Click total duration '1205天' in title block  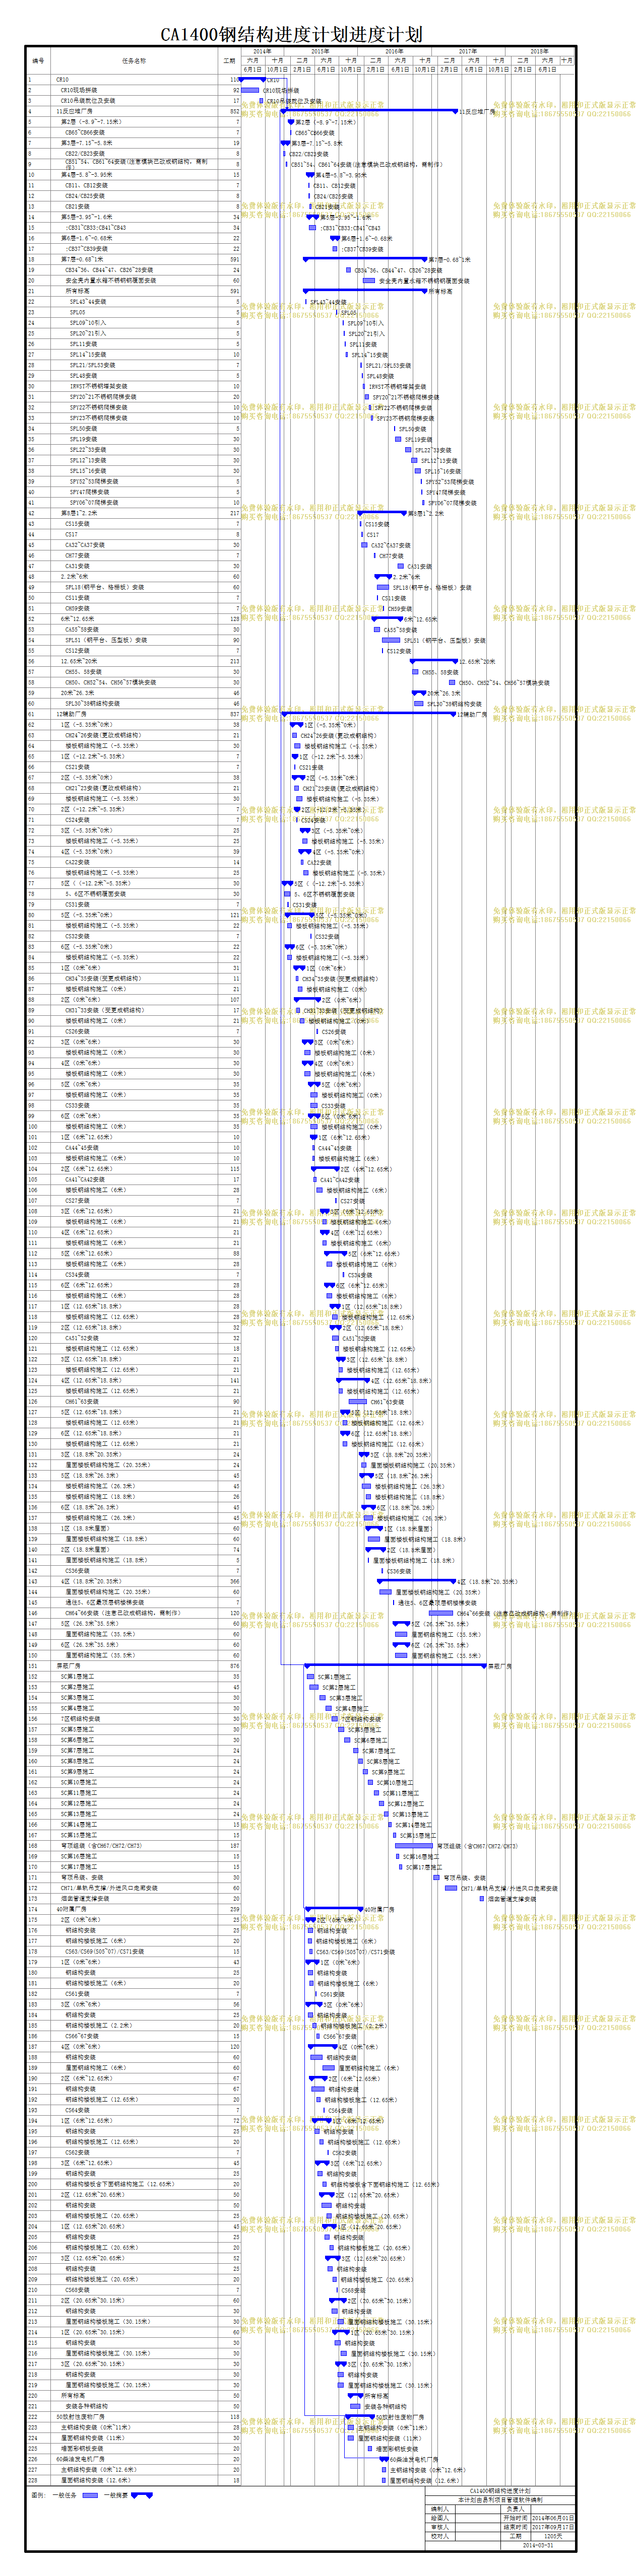553,2536
